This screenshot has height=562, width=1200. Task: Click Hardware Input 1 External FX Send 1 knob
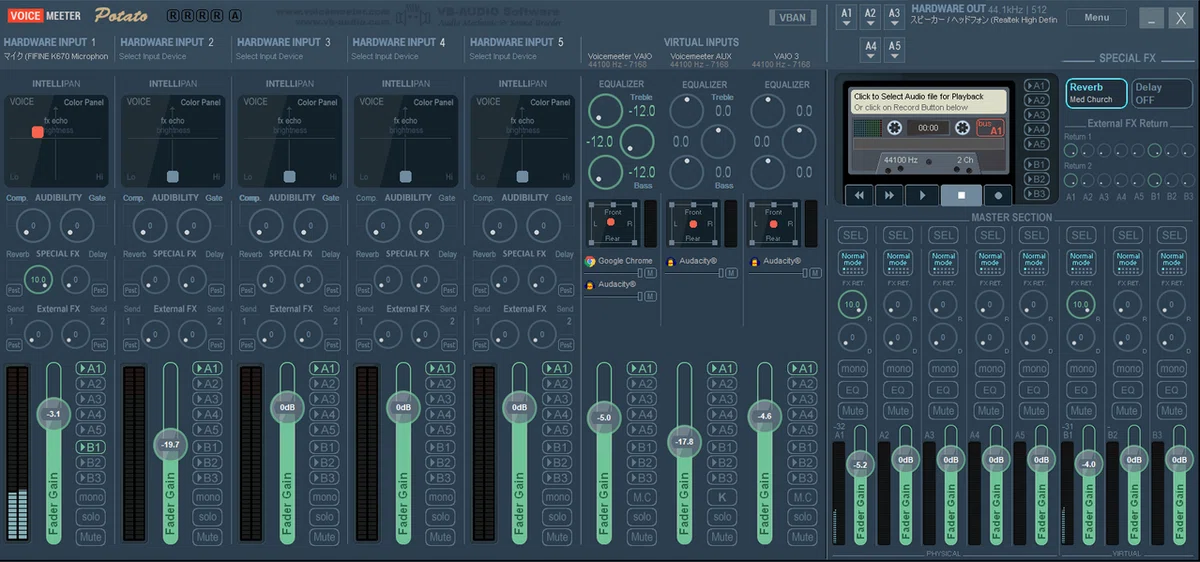(38, 336)
